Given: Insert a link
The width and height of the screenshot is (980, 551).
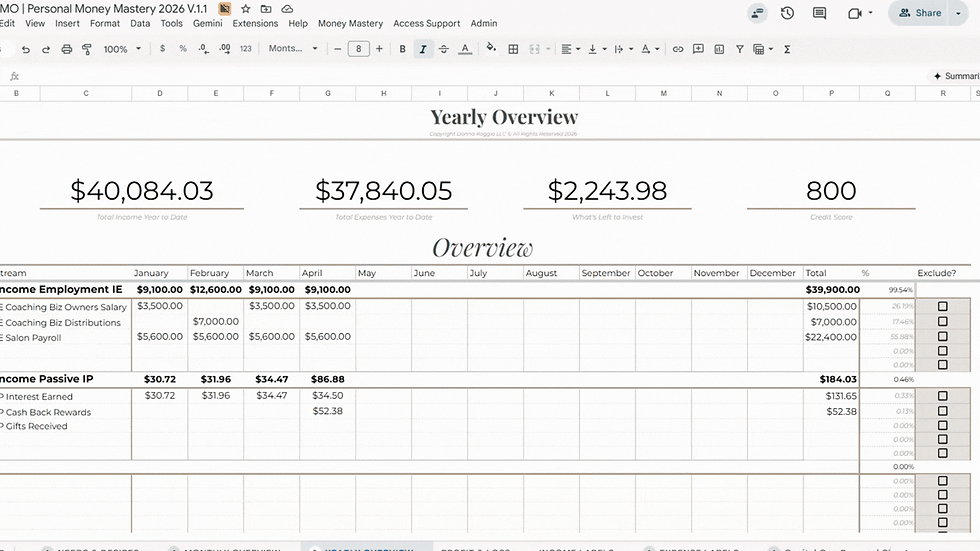Looking at the screenshot, I should [x=678, y=49].
